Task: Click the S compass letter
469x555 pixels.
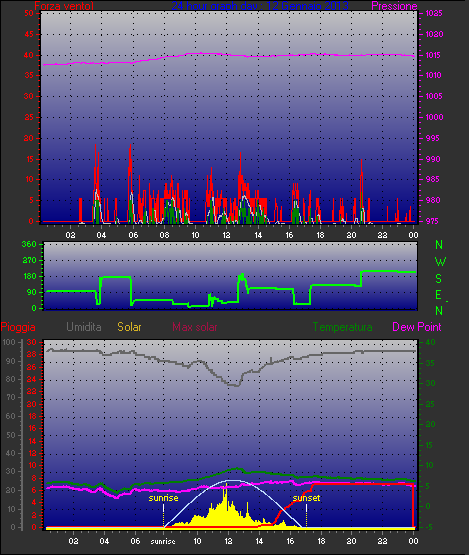Action: tap(439, 279)
